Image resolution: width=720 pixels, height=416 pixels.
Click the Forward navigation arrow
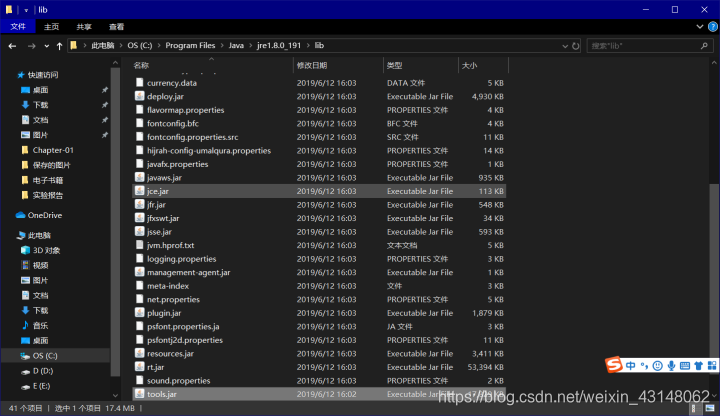click(31, 46)
